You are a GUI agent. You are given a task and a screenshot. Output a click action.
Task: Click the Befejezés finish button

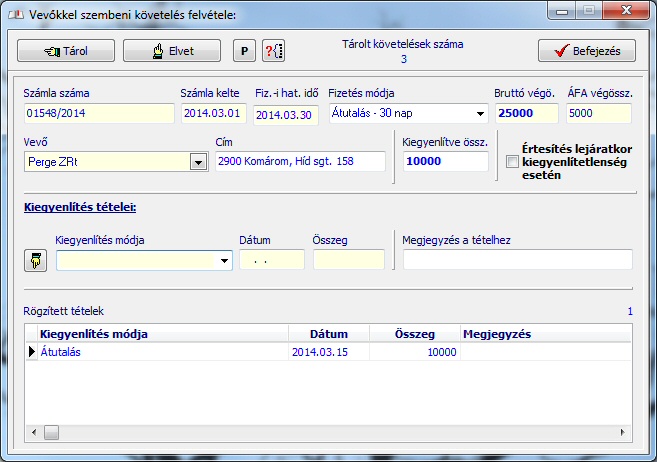[x=587, y=51]
